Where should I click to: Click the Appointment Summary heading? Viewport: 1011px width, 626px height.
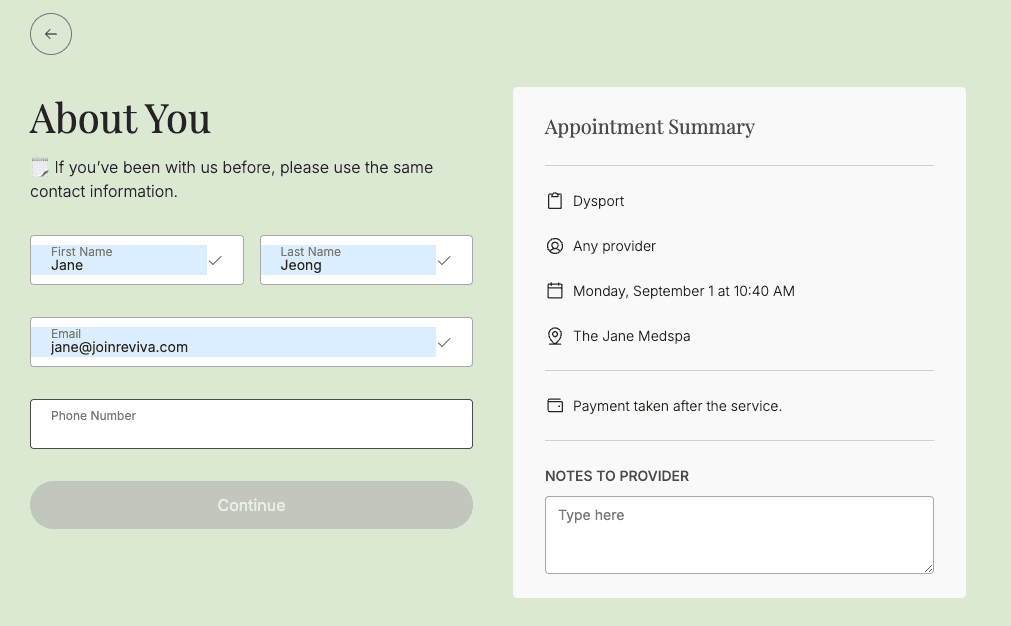pos(649,127)
